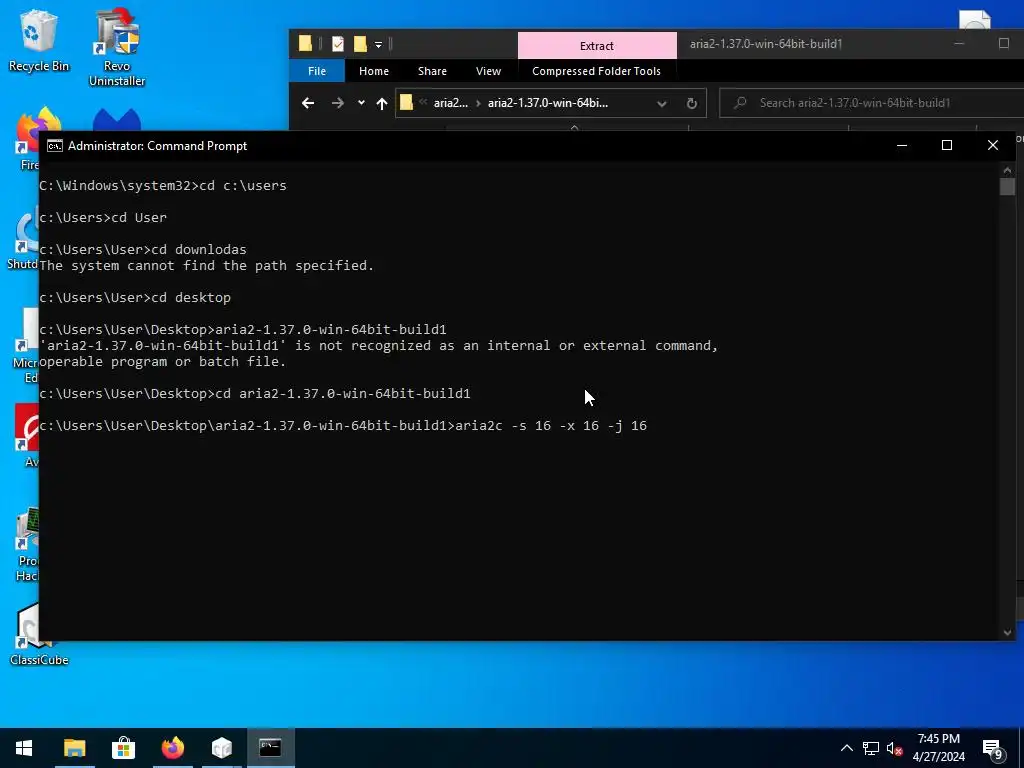The image size is (1024, 768).
Task: Click New Folder quick access toolbar icon
Action: (360, 44)
